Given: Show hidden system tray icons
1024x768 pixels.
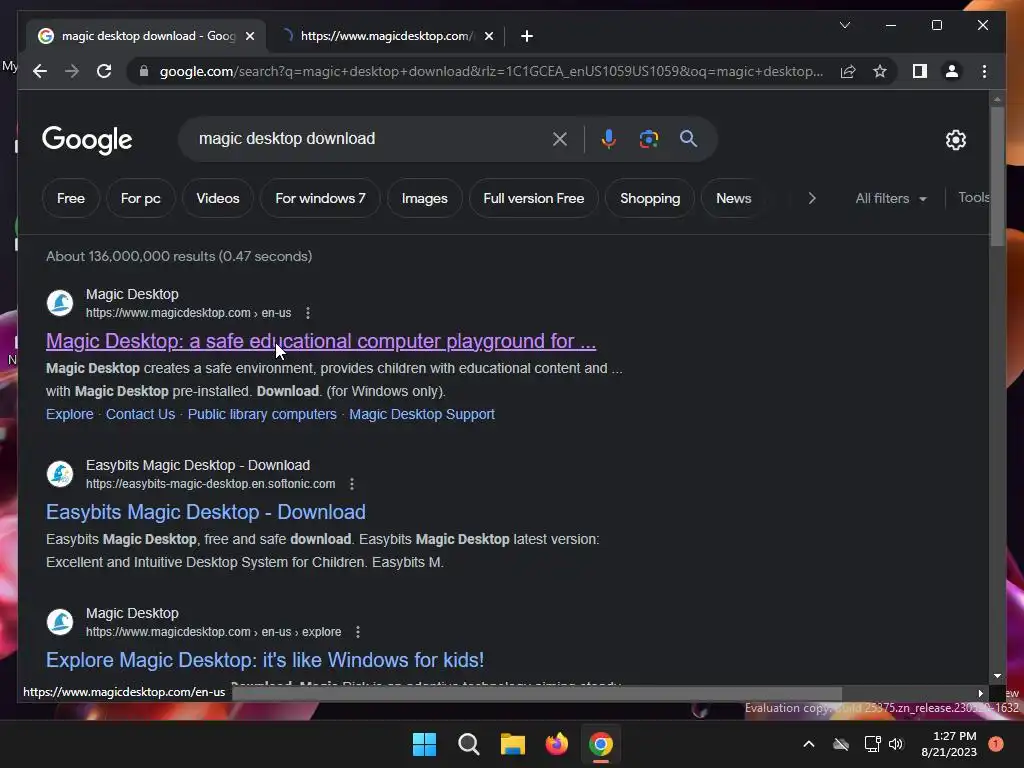Looking at the screenshot, I should [x=808, y=744].
